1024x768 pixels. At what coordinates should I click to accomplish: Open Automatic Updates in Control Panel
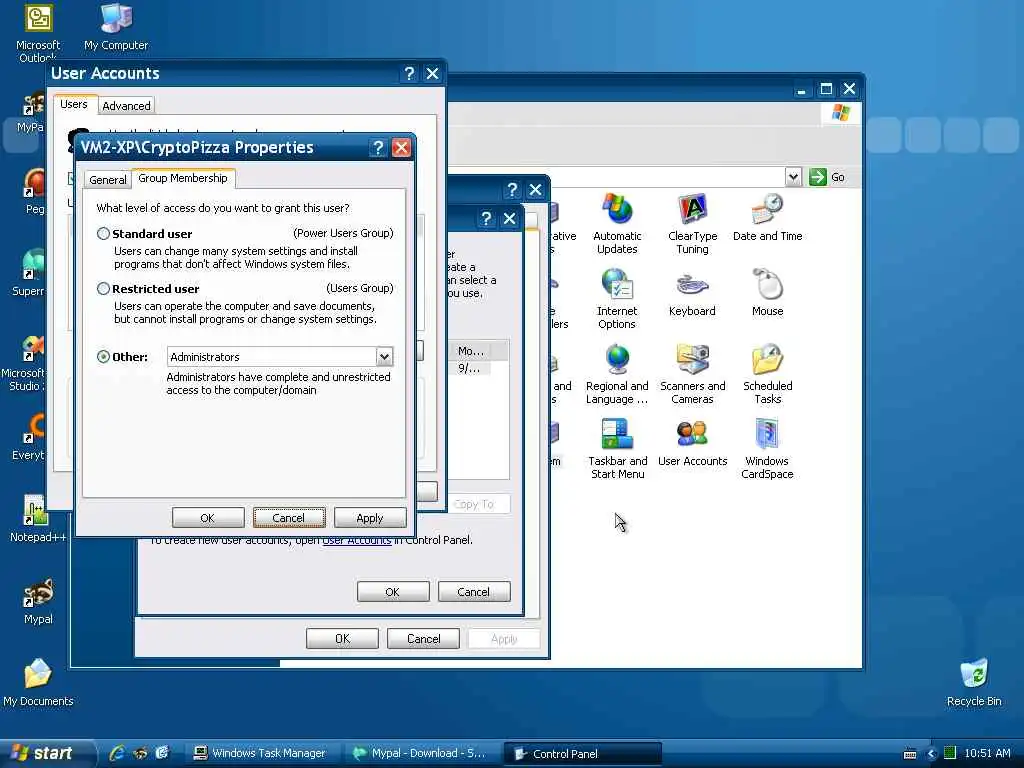point(616,223)
